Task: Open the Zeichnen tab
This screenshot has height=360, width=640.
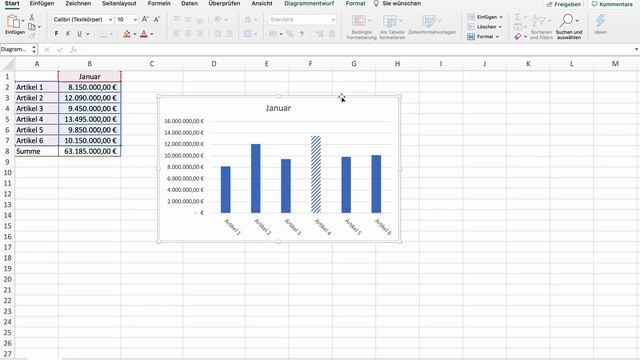Action: [78, 4]
